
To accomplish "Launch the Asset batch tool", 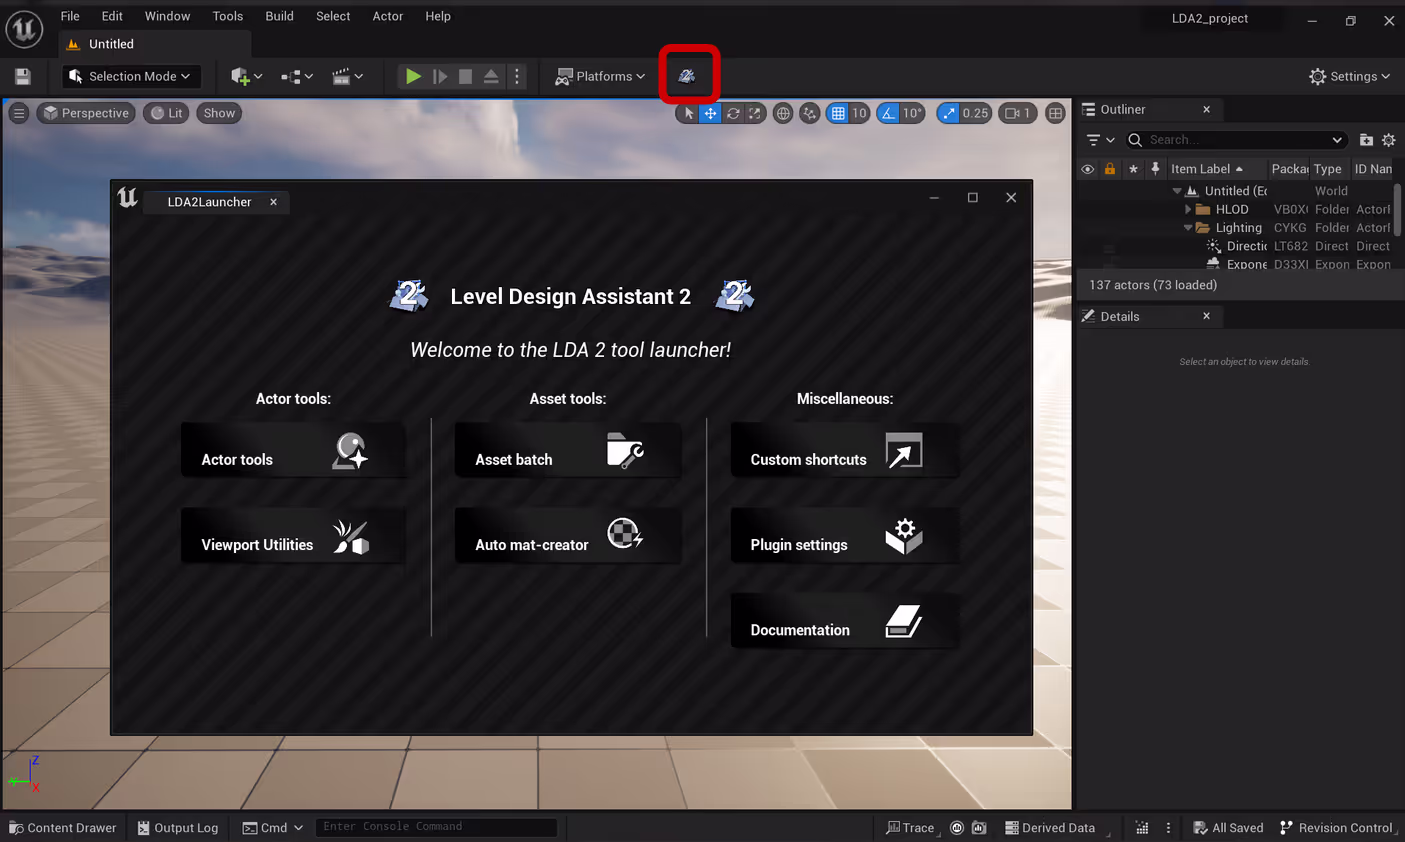I will point(568,450).
